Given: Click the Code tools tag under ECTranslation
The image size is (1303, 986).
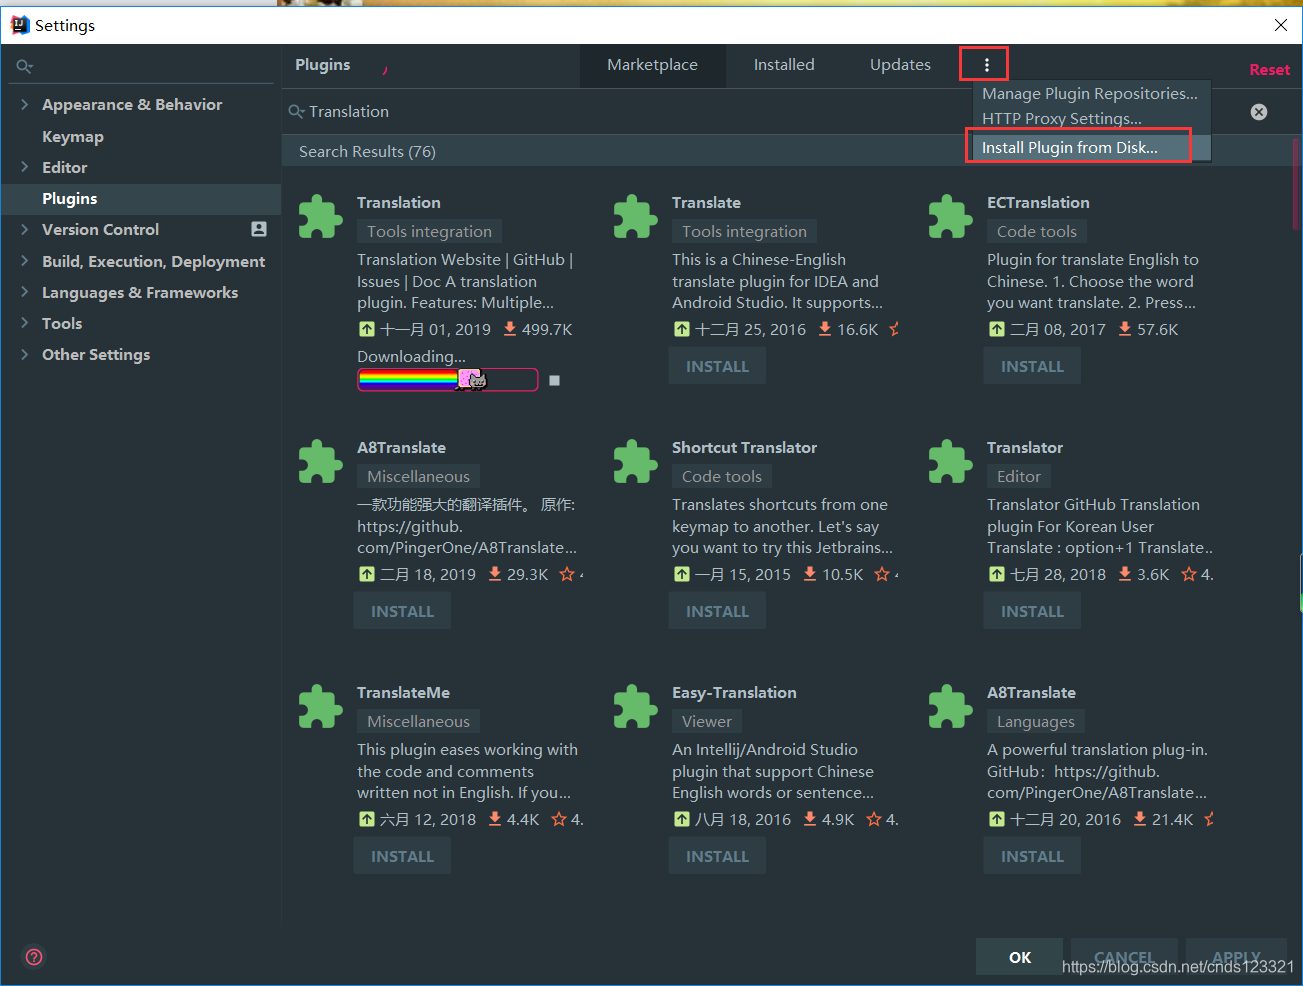Looking at the screenshot, I should [x=1037, y=231].
